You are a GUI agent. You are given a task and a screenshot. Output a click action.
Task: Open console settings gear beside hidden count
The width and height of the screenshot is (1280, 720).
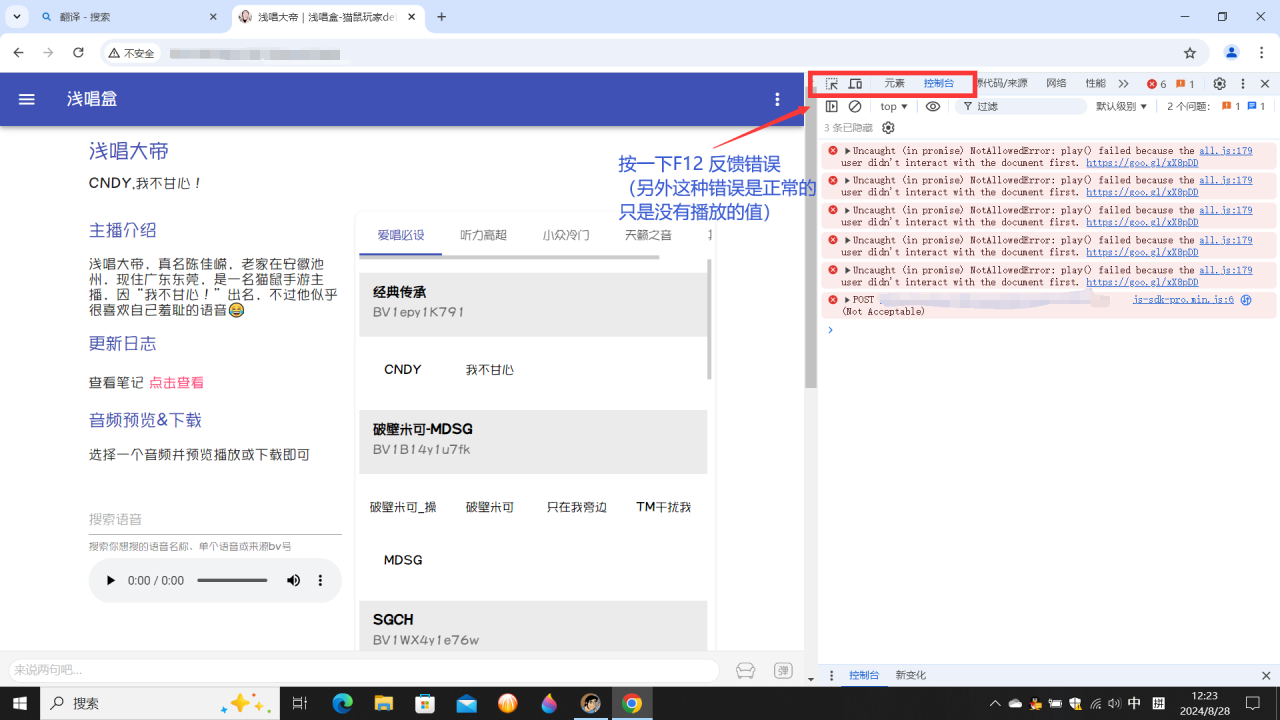[x=888, y=128]
